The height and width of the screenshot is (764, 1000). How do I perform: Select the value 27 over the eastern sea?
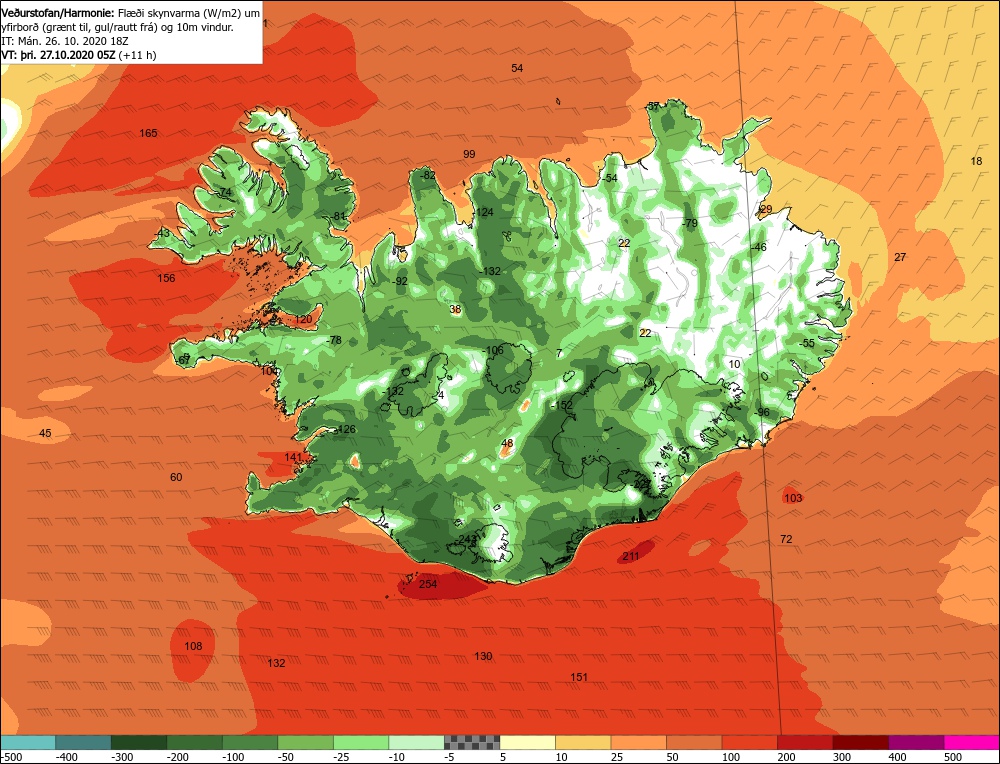pyautogui.click(x=900, y=258)
